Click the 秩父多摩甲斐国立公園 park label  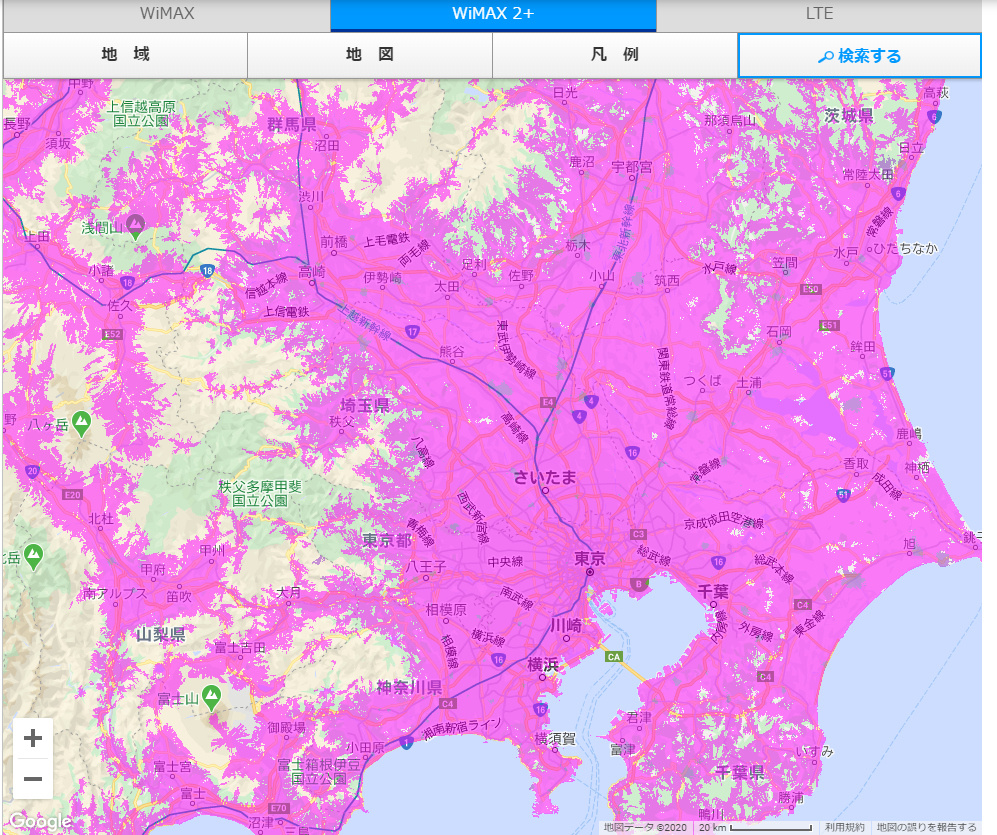[x=260, y=493]
